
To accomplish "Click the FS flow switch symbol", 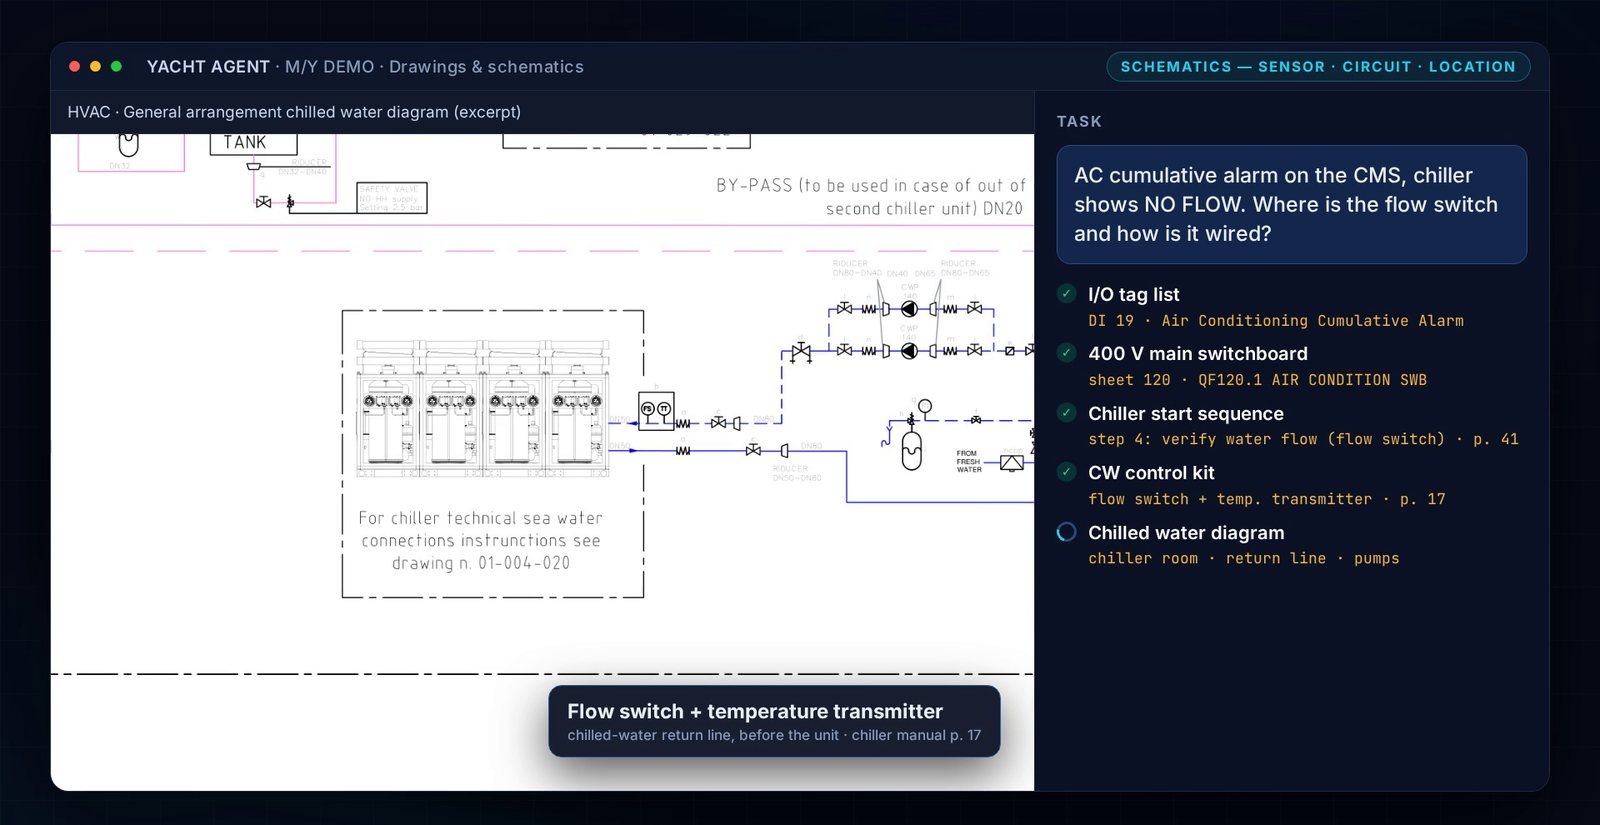I will (x=648, y=409).
